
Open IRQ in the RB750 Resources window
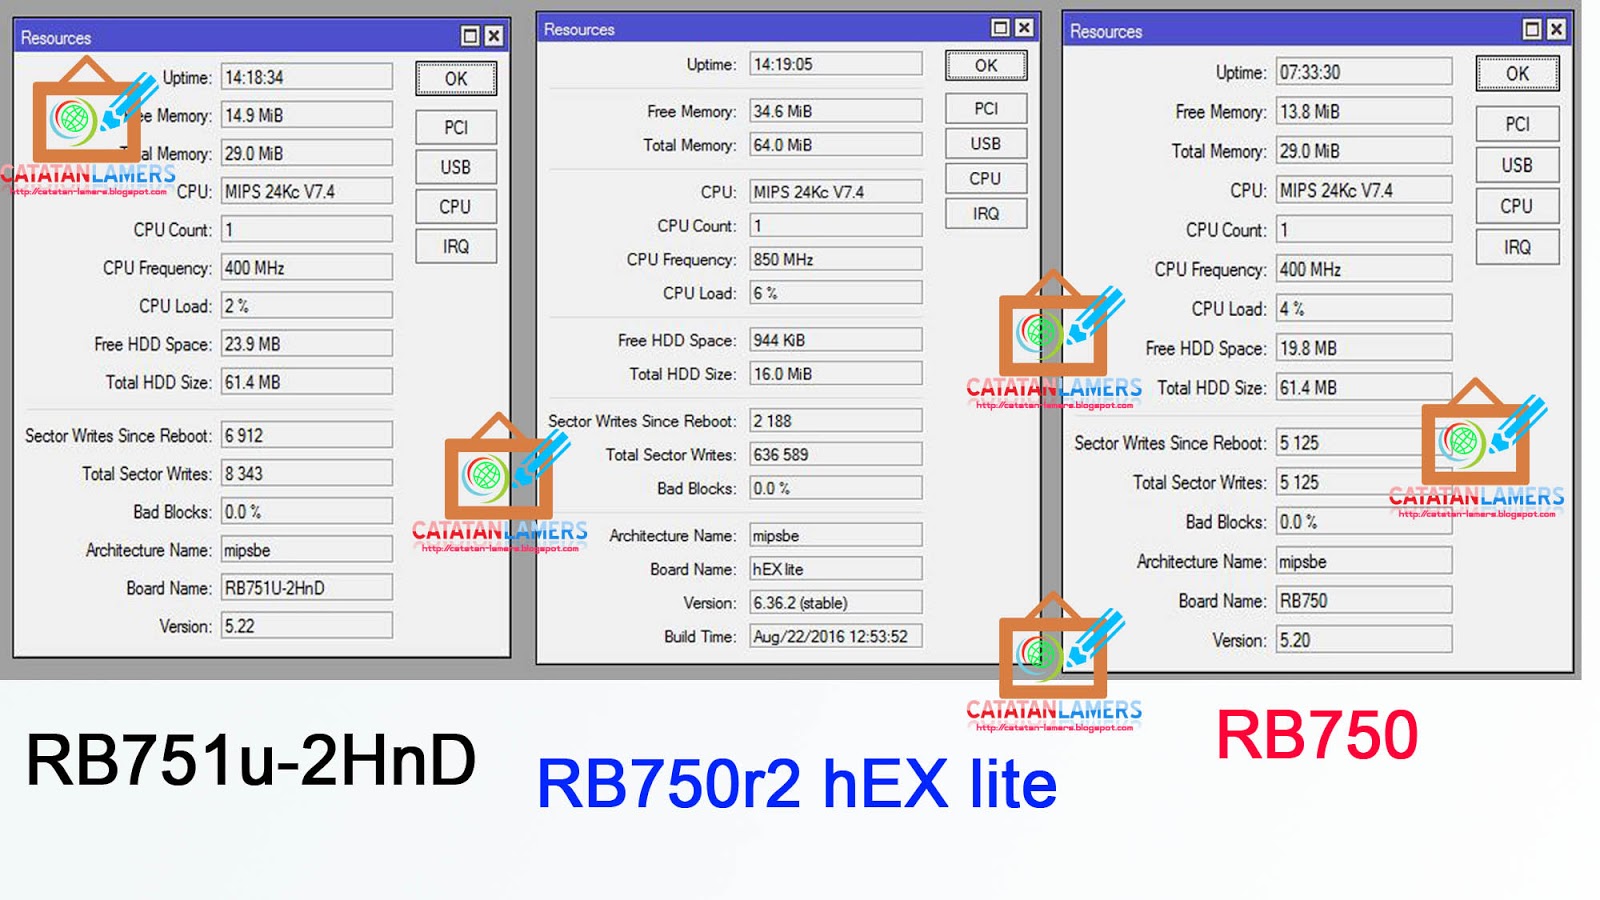[1517, 247]
